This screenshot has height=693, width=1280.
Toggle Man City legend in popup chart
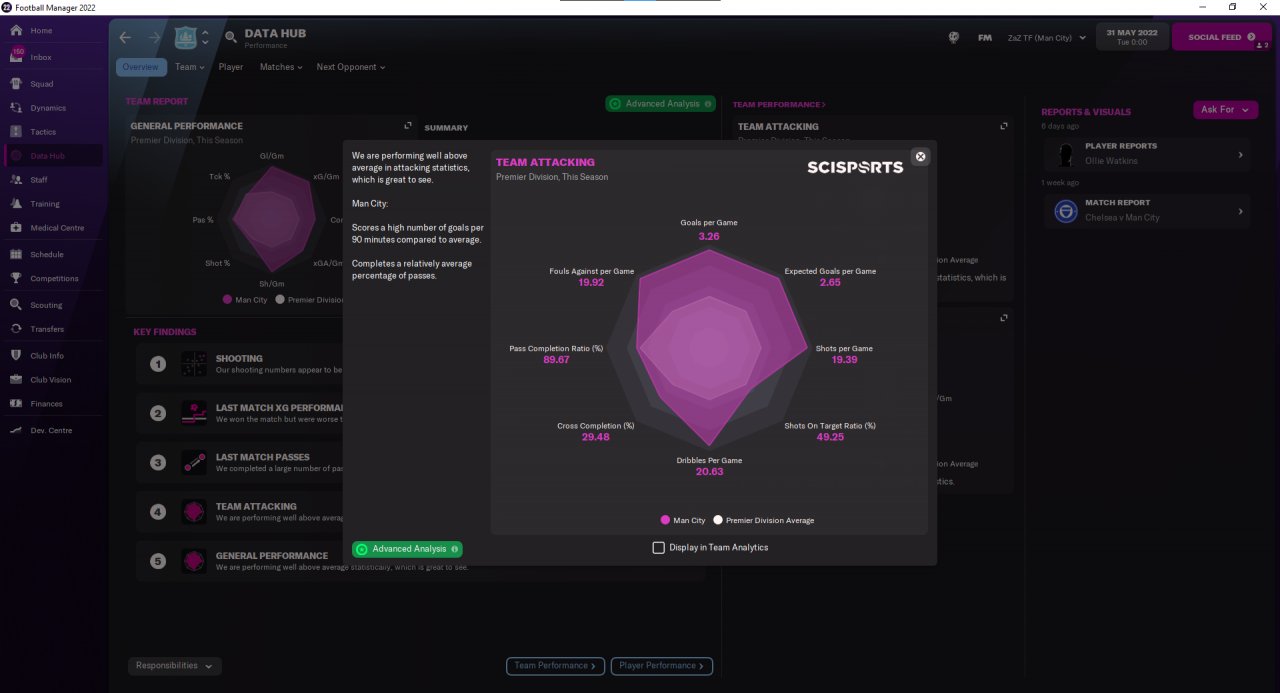click(x=683, y=520)
